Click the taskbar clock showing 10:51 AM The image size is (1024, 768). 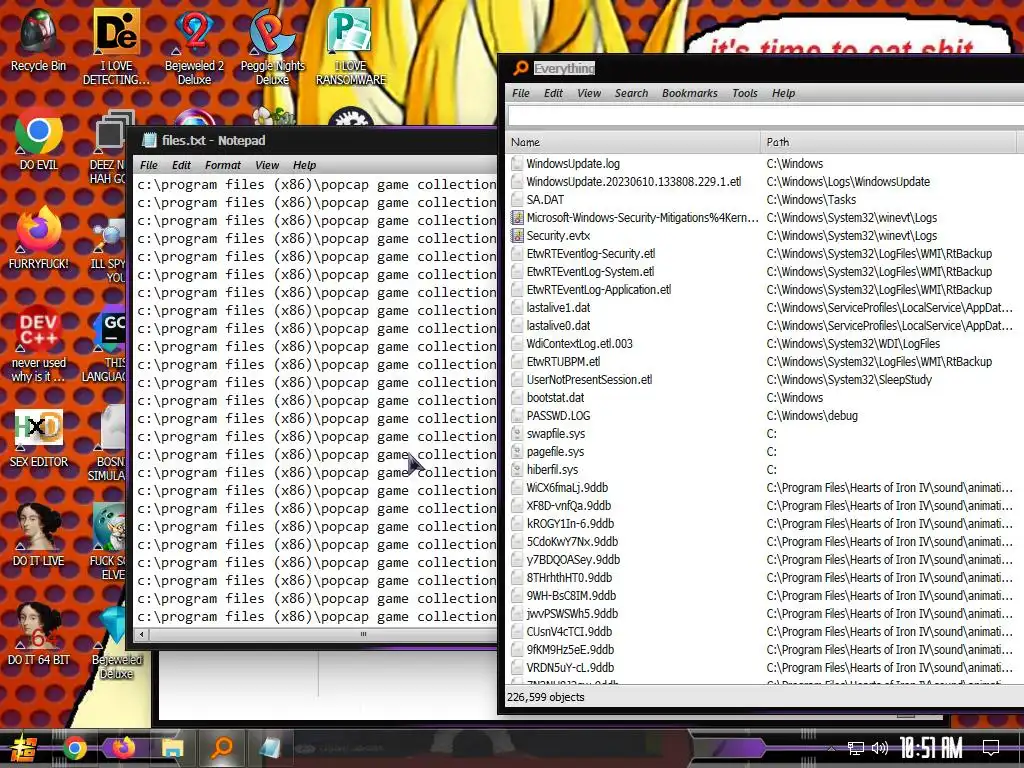[931, 748]
